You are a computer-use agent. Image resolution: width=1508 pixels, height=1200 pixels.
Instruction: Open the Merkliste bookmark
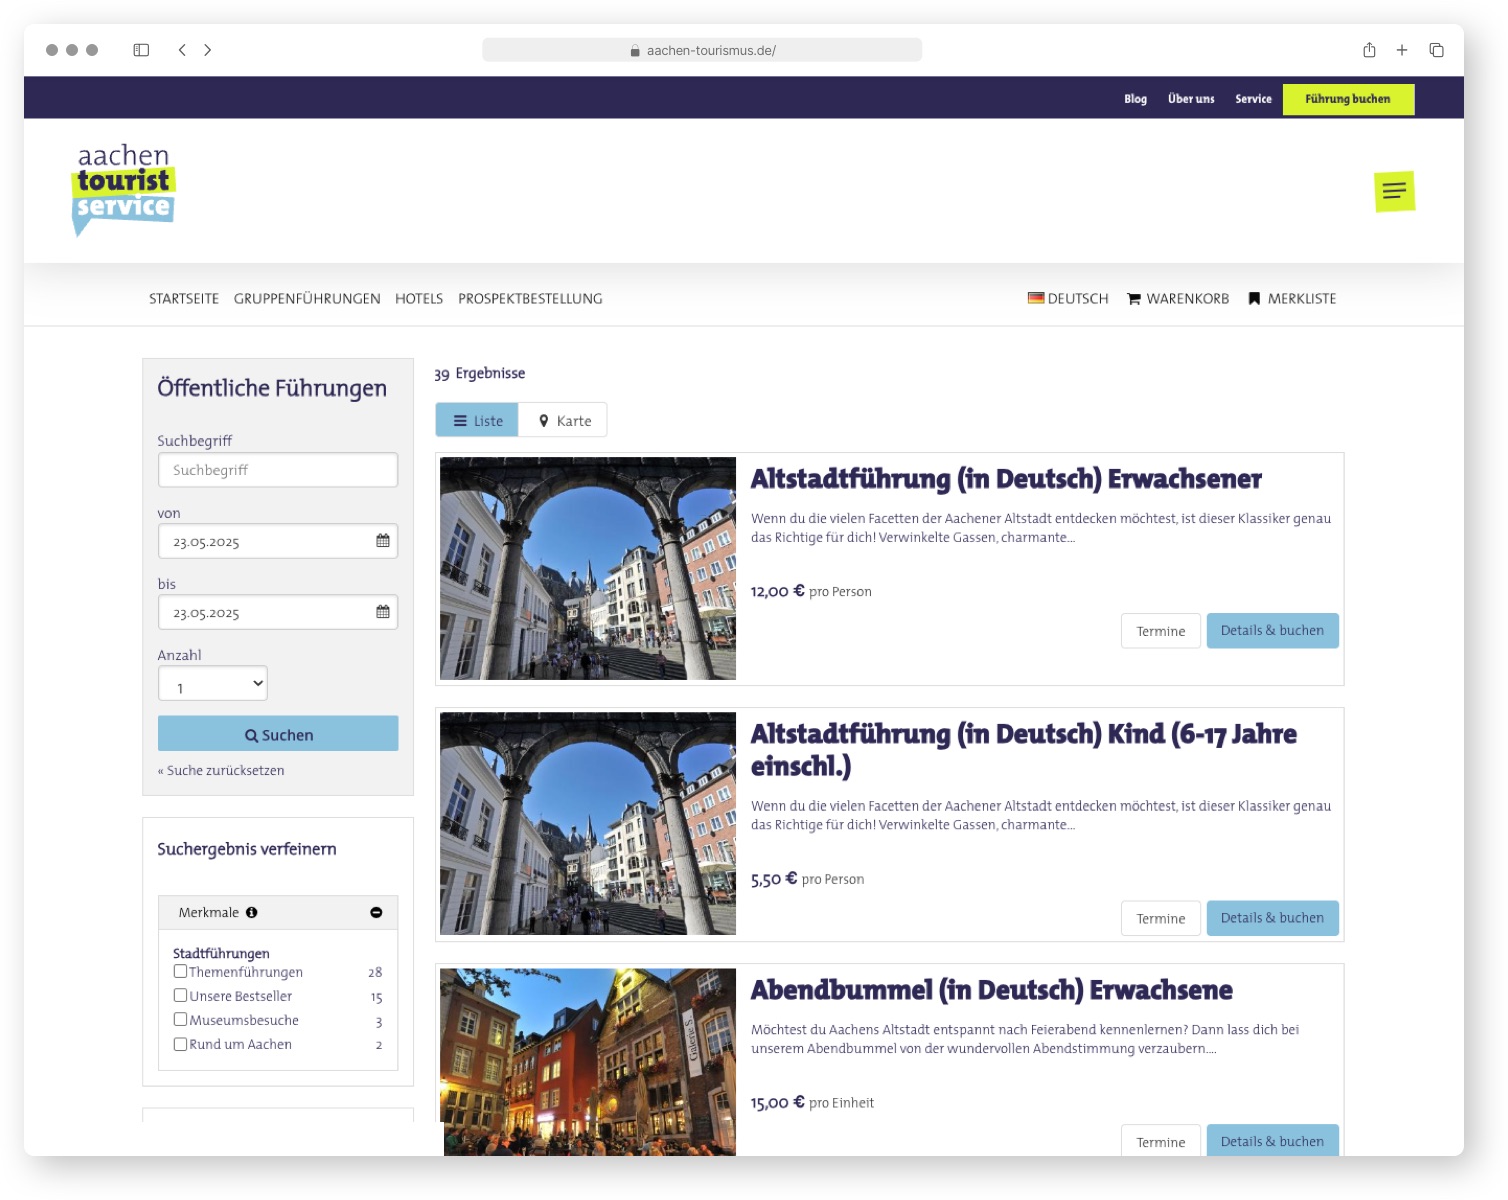click(x=1292, y=298)
